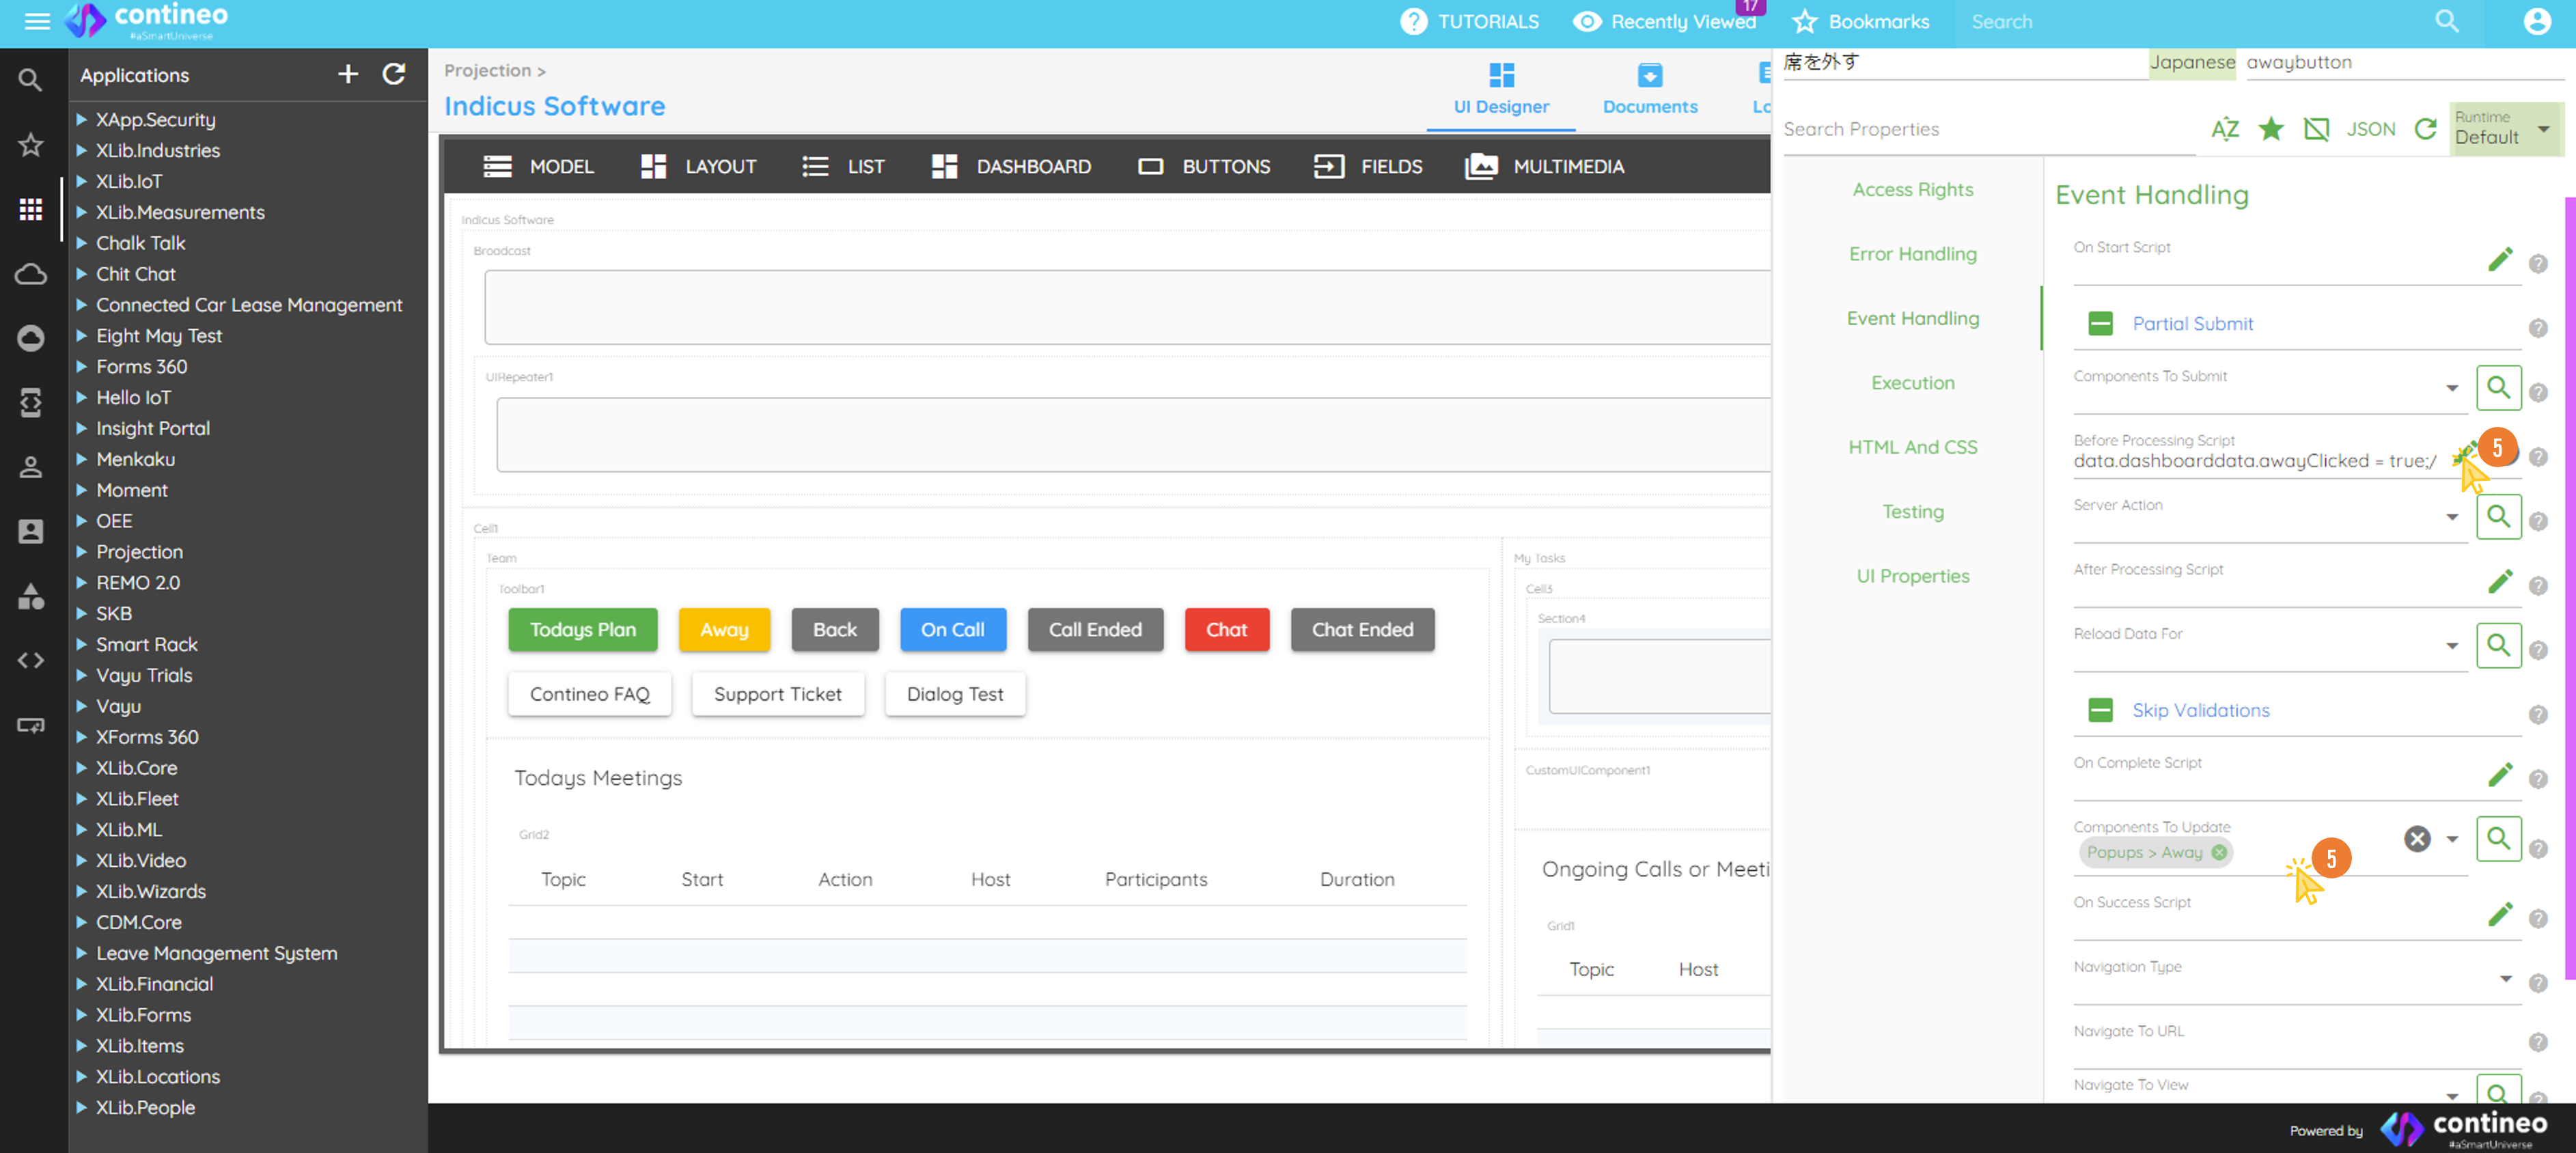
Task: Open the Error Handling properties section
Action: coord(1911,254)
